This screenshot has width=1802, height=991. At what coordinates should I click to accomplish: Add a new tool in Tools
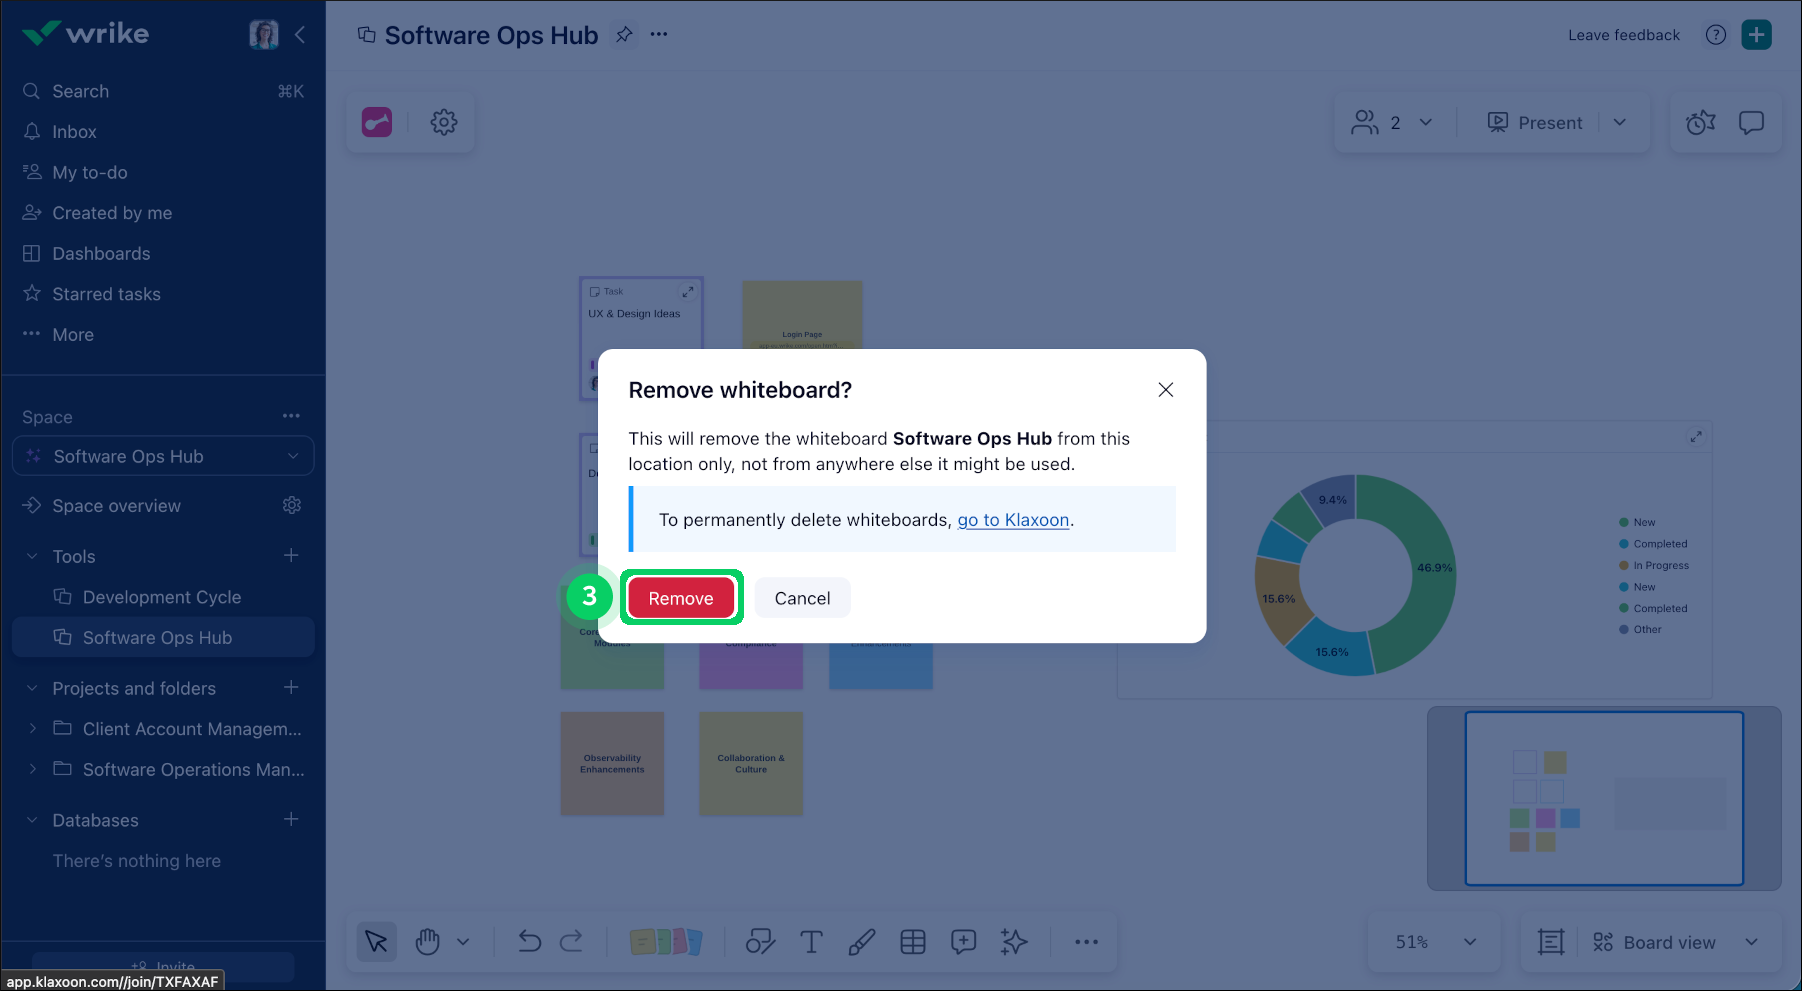click(x=291, y=556)
